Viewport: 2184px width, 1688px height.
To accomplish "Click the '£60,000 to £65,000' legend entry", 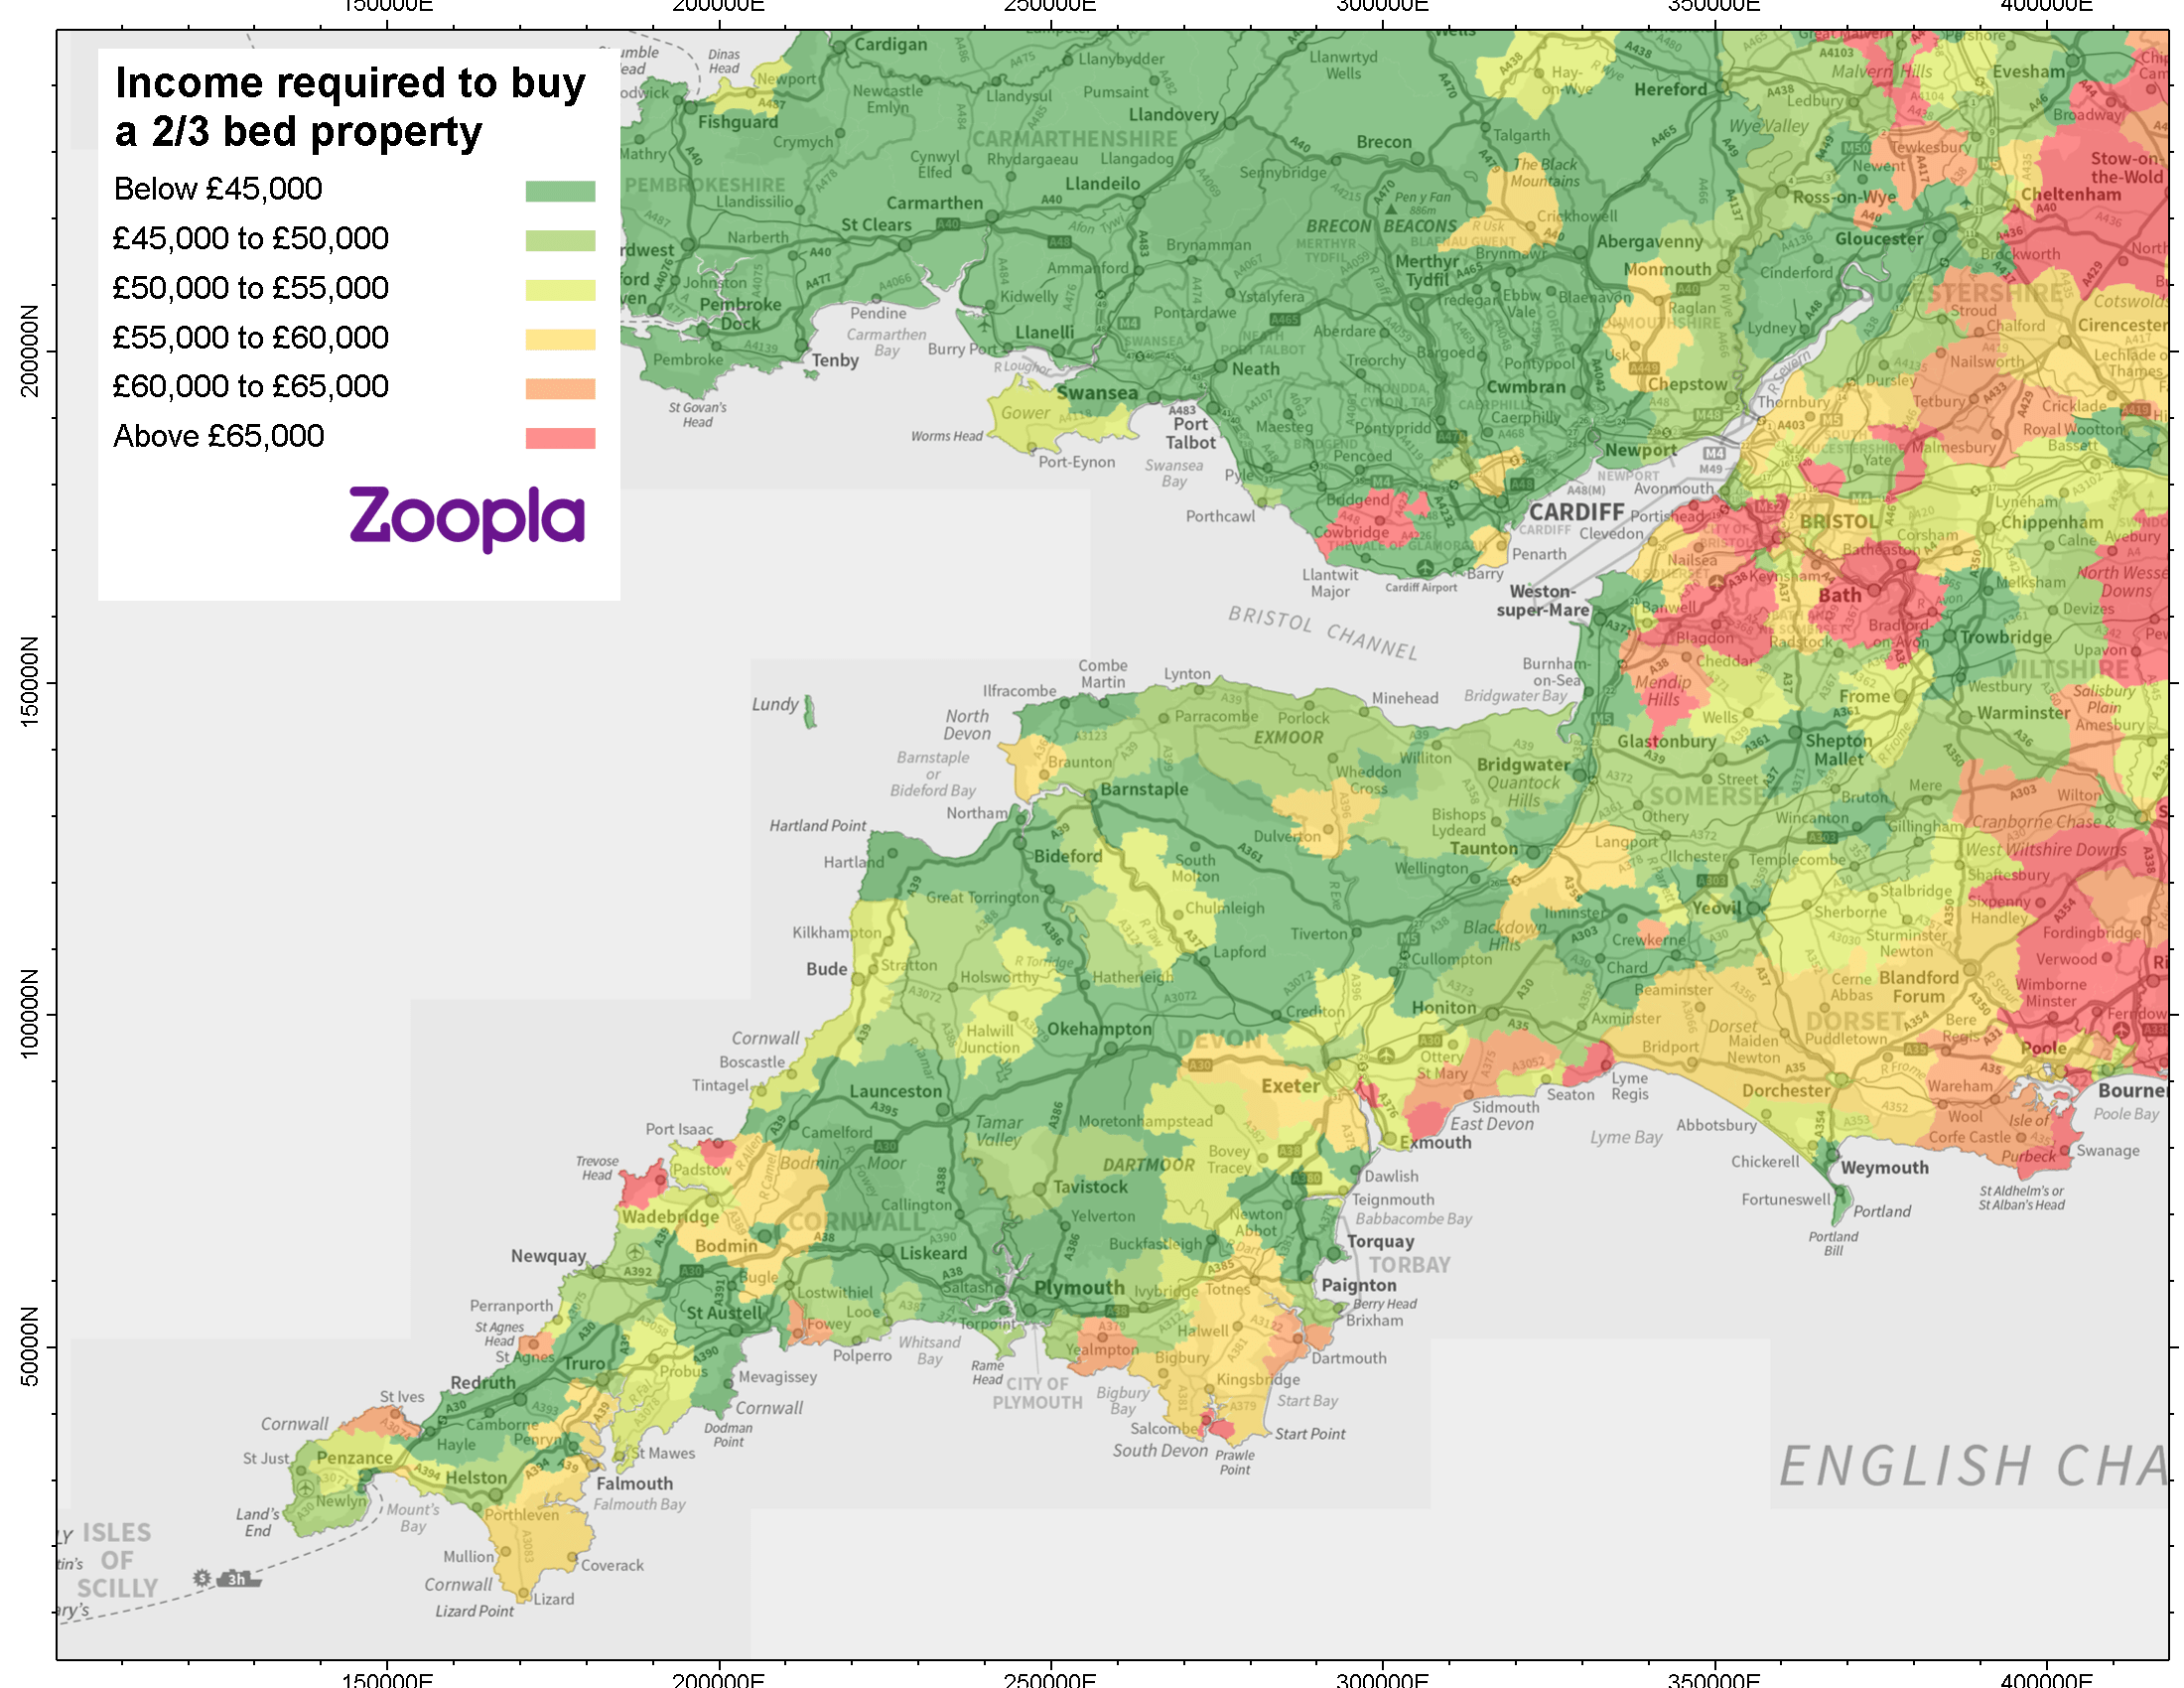I will pyautogui.click(x=250, y=386).
